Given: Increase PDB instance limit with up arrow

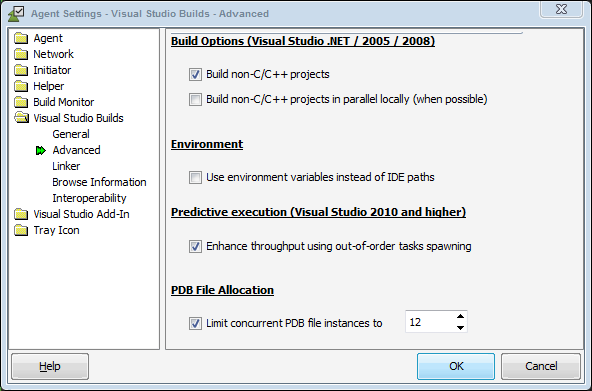Looking at the screenshot, I should (x=460, y=317).
